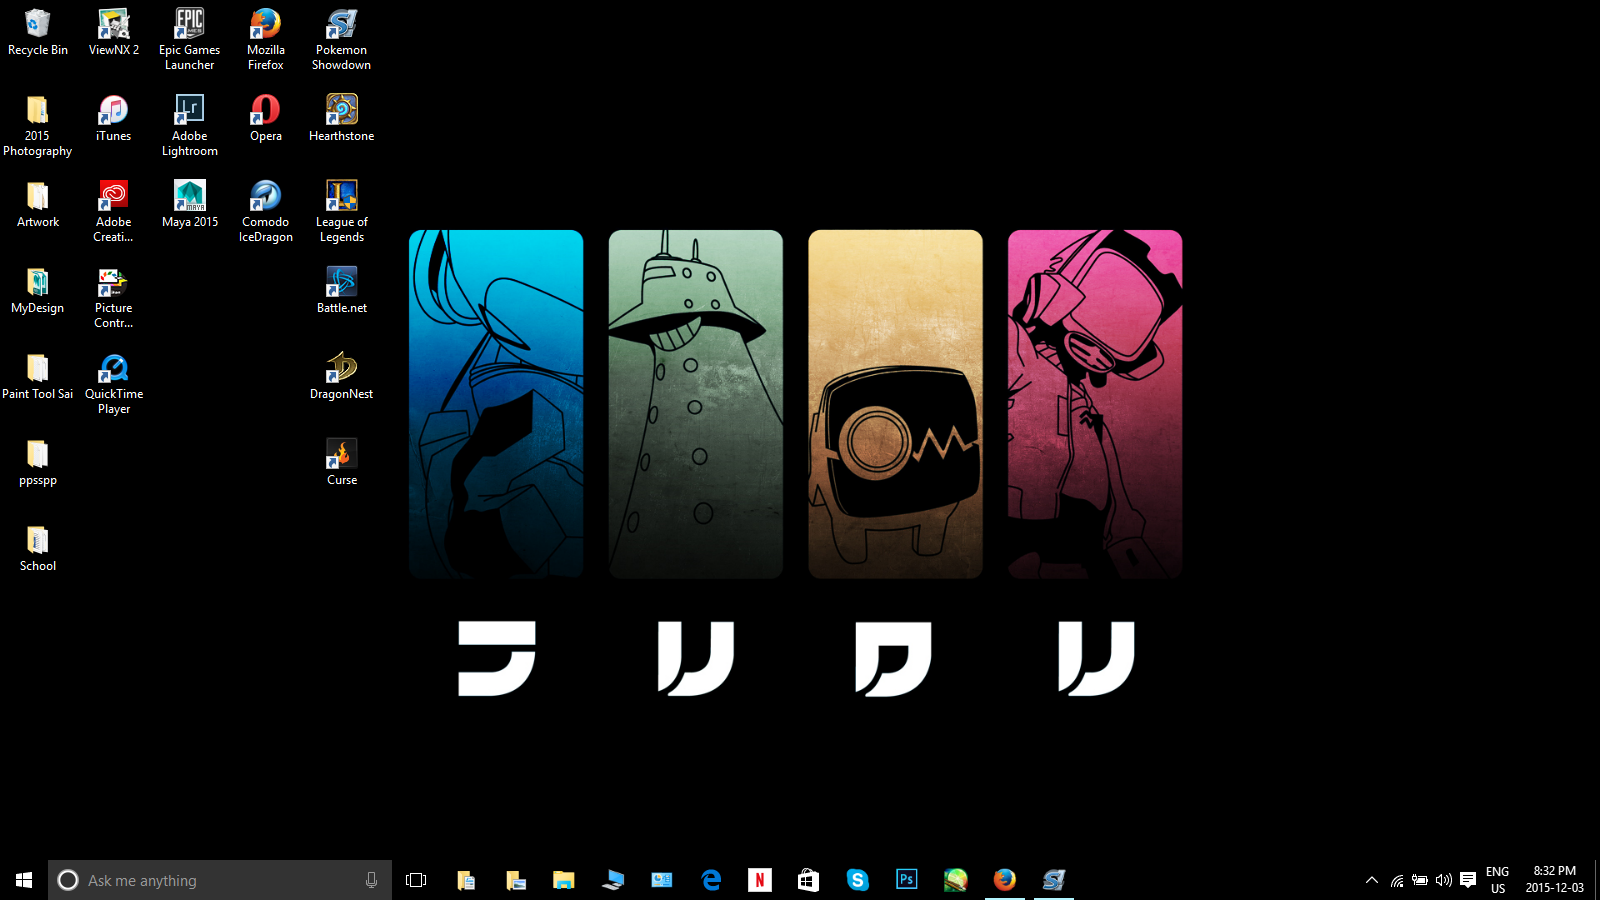Select the Maya 2015 desktop shortcut
1600x900 pixels.
189,204
